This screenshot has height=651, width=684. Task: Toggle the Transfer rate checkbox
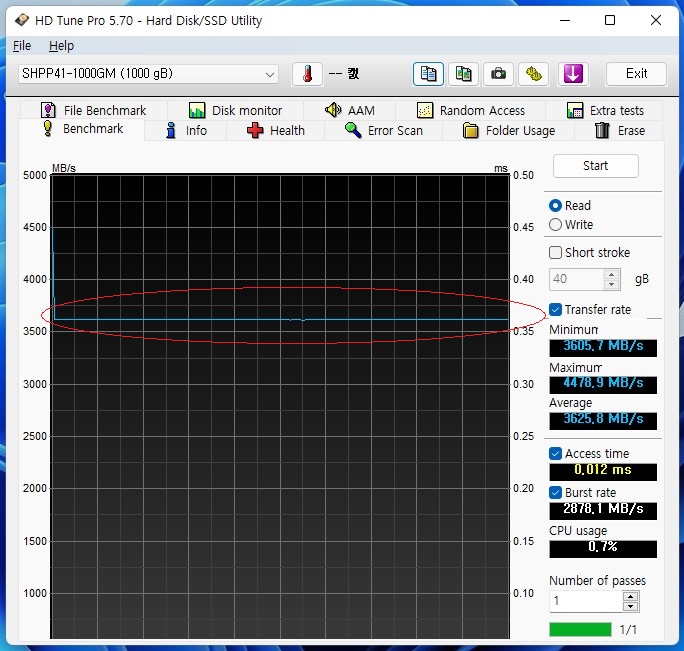click(555, 310)
